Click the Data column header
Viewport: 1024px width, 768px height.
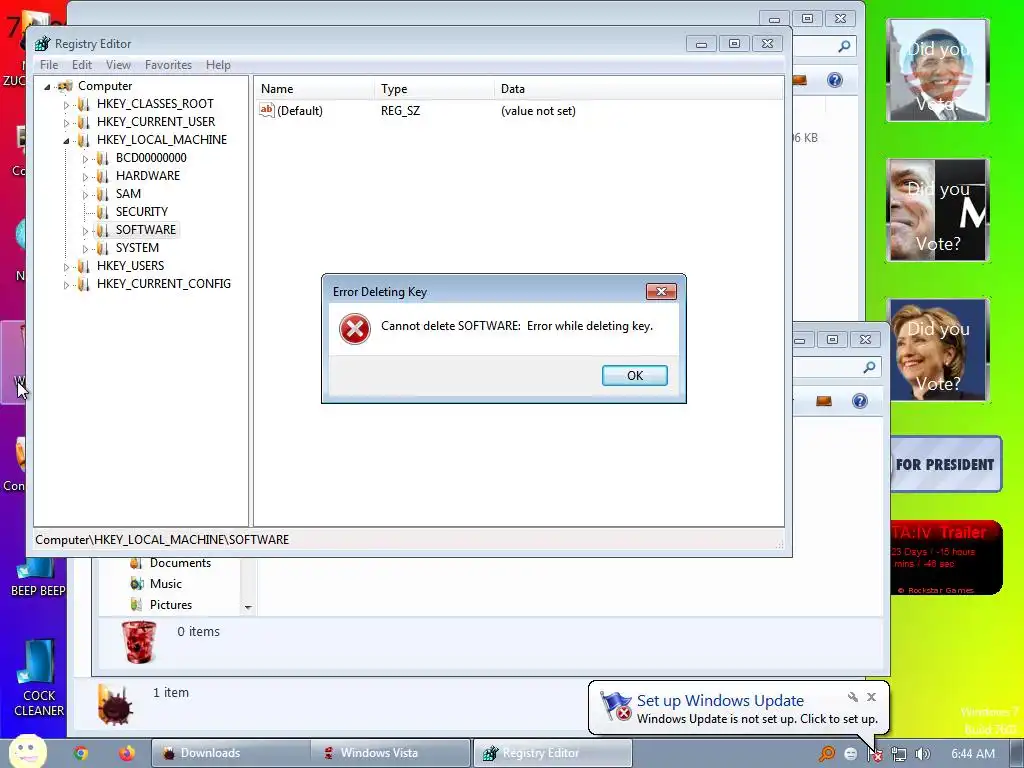[x=639, y=89]
